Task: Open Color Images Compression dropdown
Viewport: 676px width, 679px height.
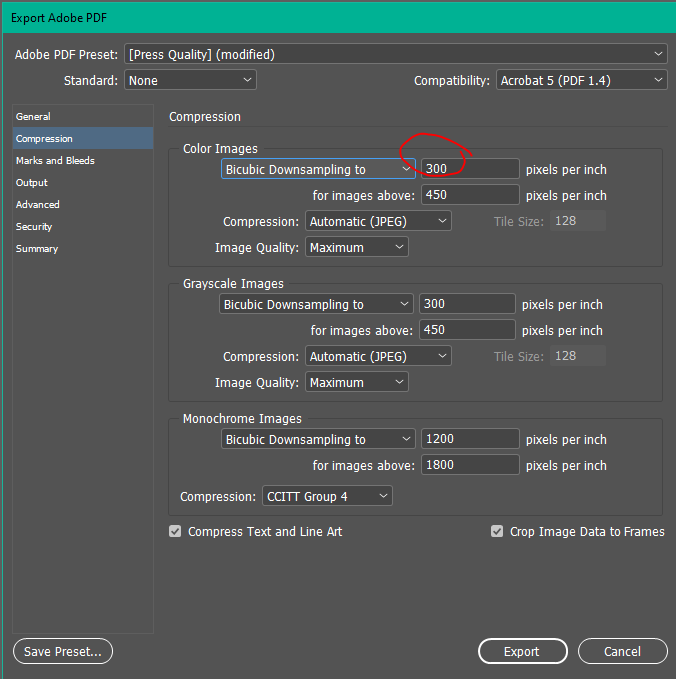Action: [378, 221]
